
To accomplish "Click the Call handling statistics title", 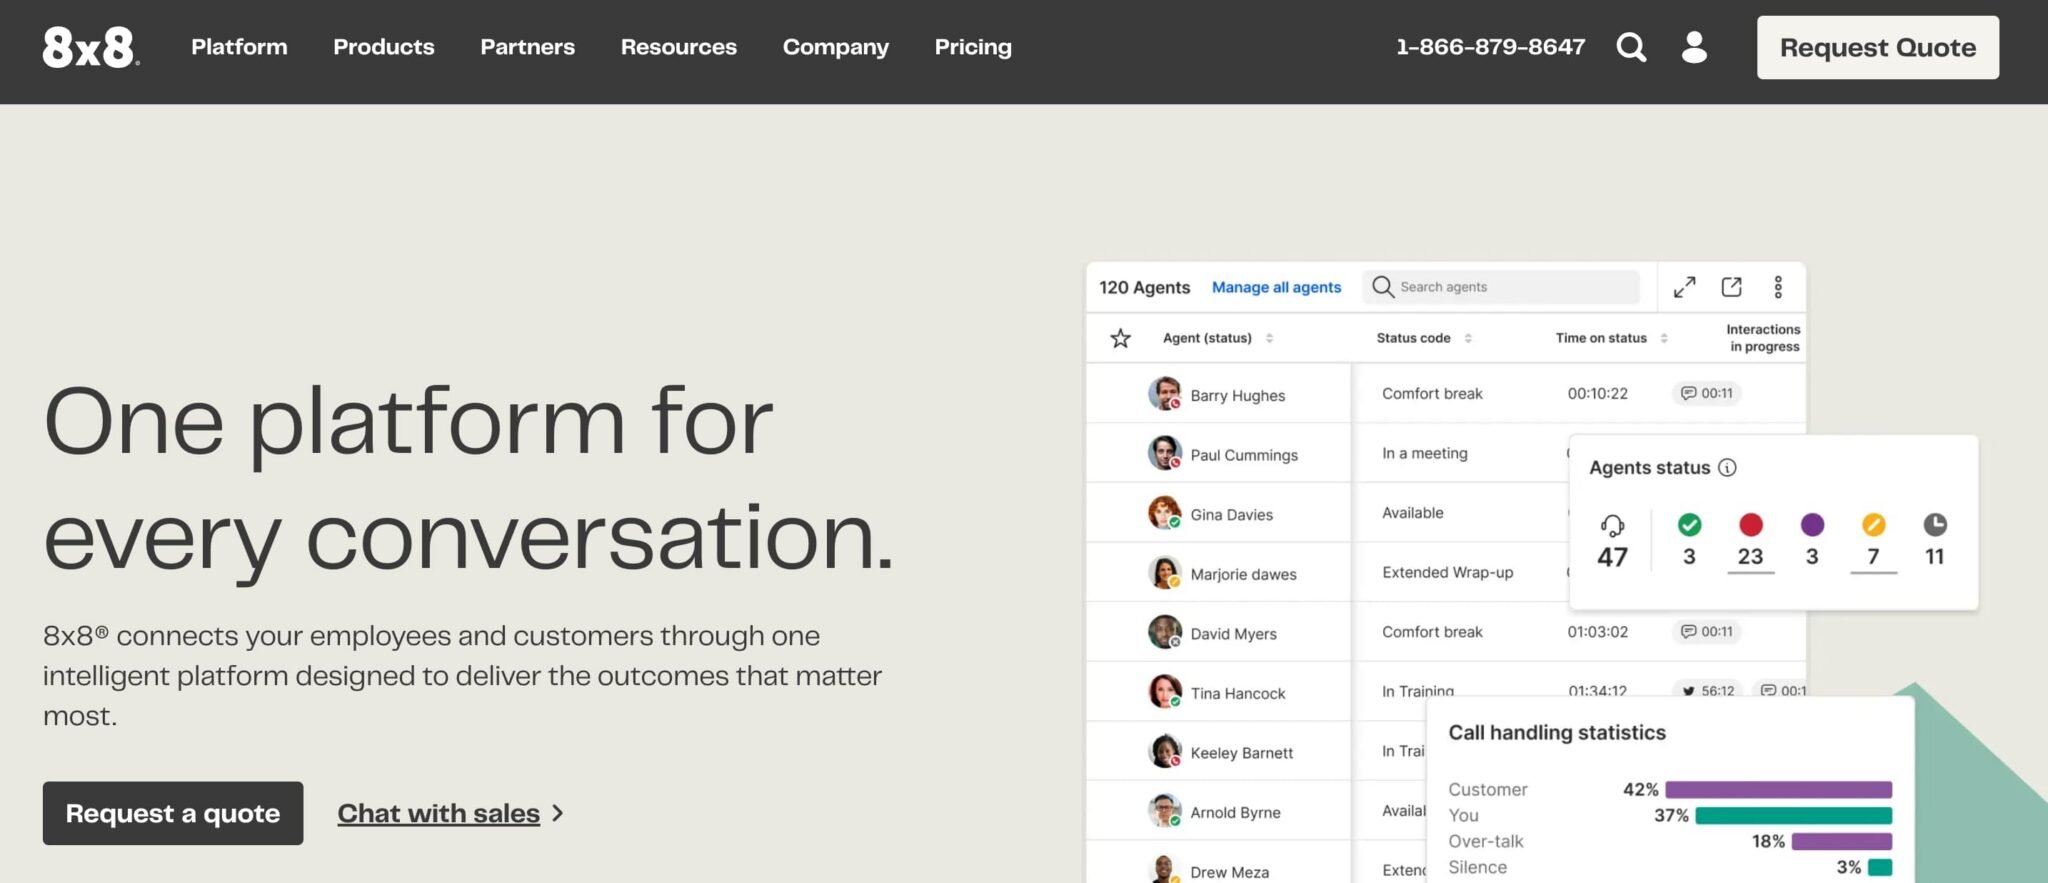I will coord(1557,732).
